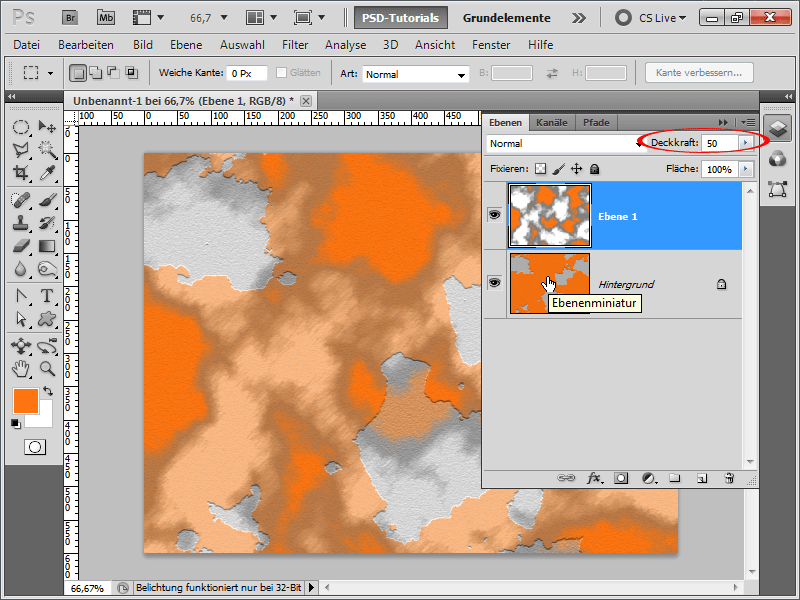Pick the Polygonal Lasso tool

20,150
